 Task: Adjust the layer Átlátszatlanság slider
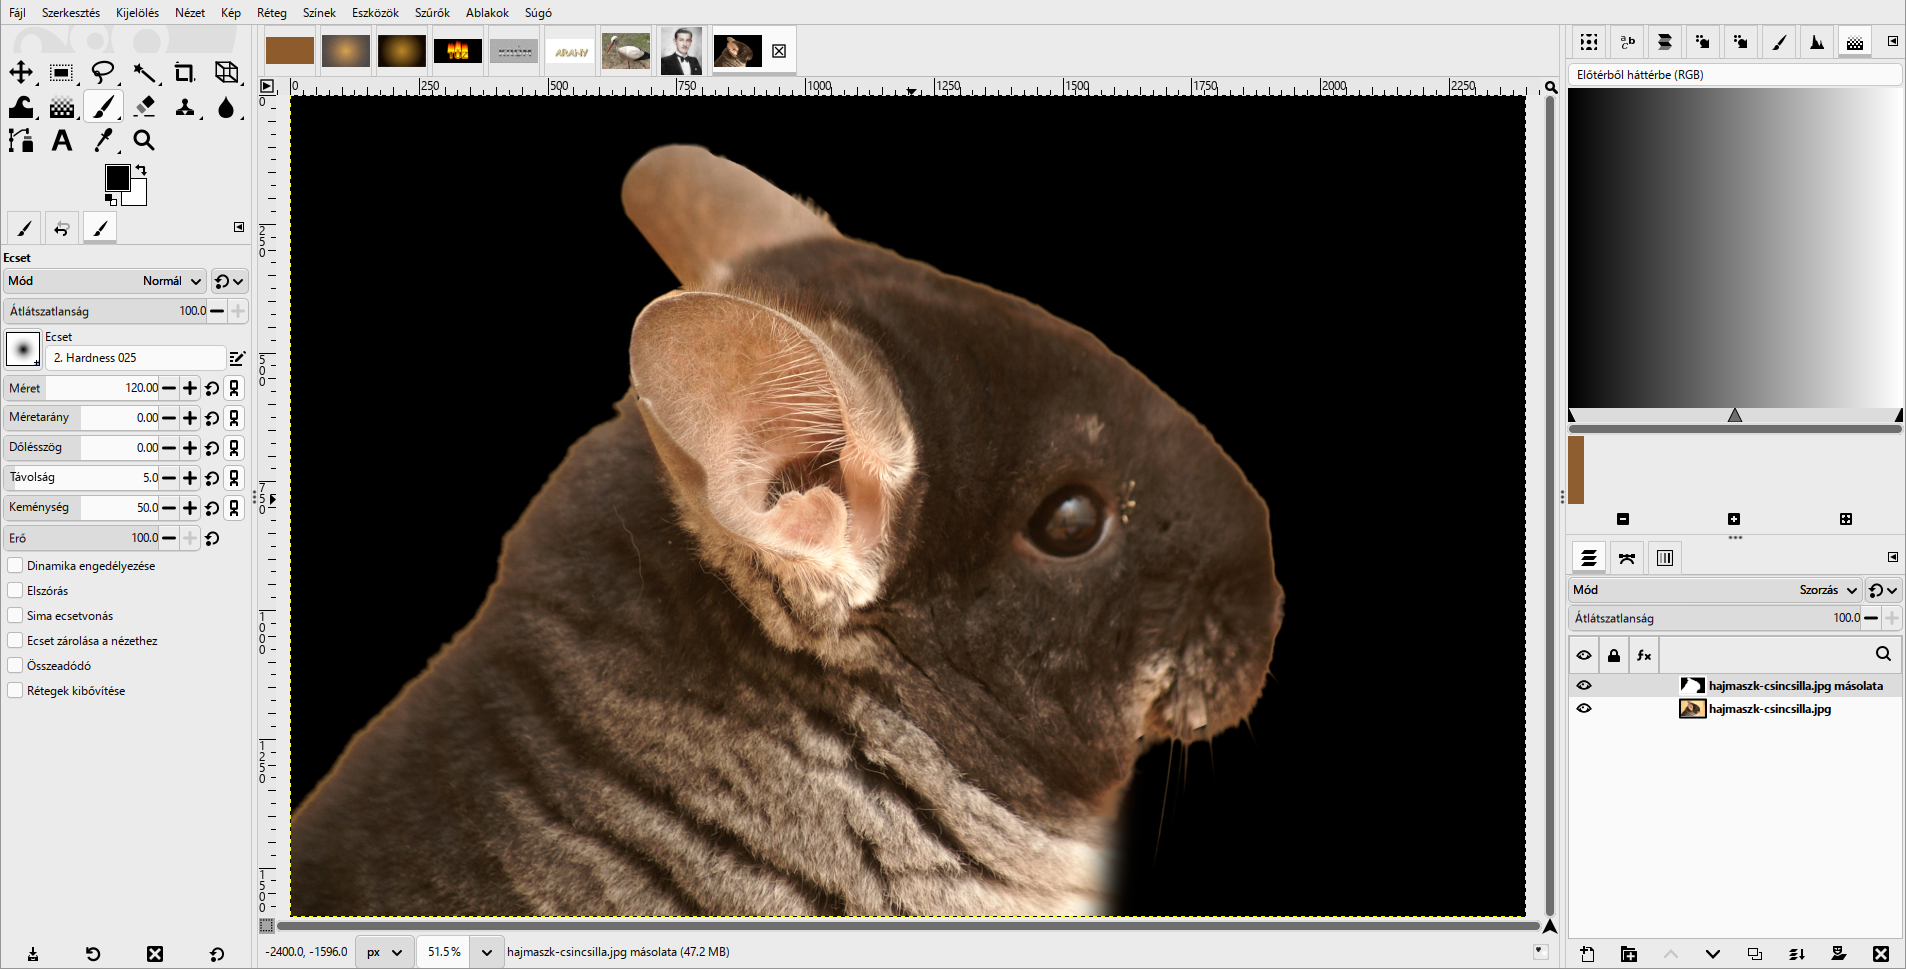tap(1714, 618)
